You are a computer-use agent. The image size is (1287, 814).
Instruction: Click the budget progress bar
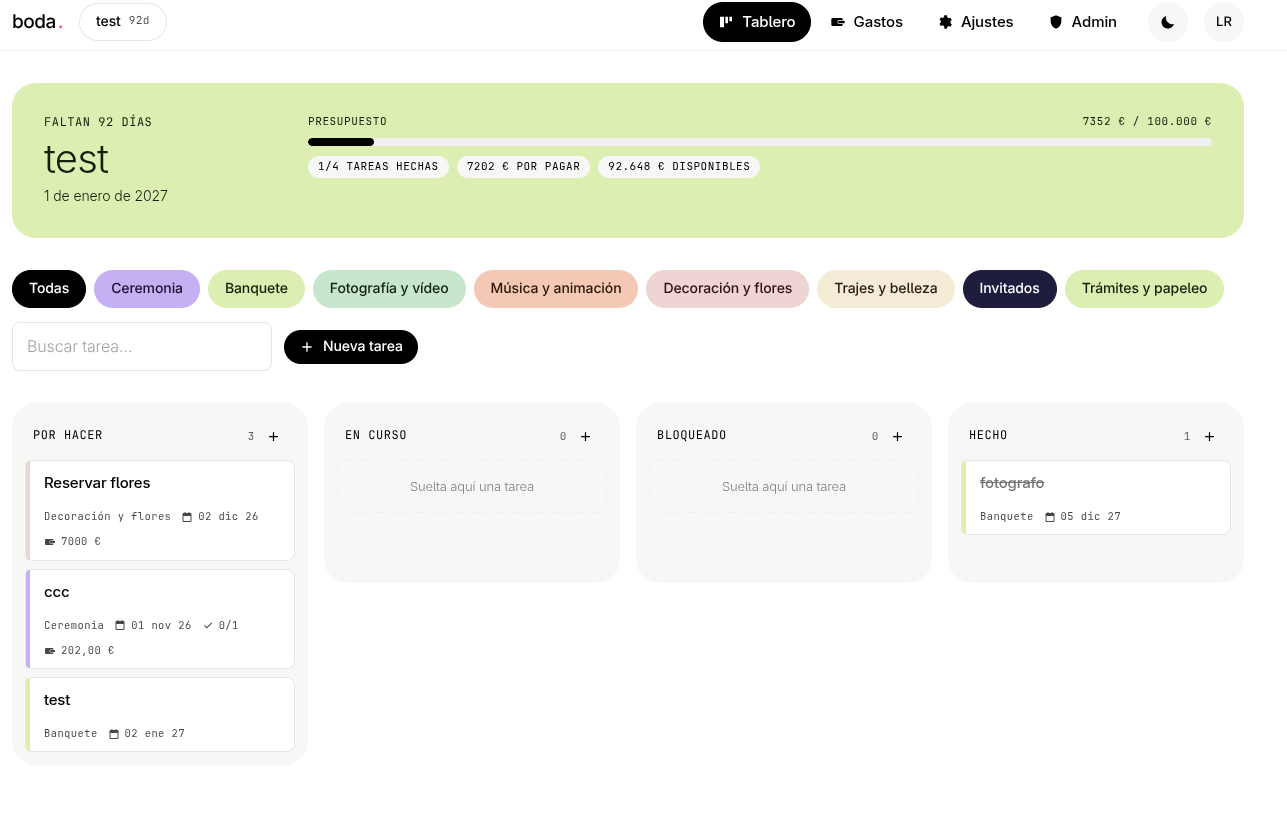pos(760,142)
